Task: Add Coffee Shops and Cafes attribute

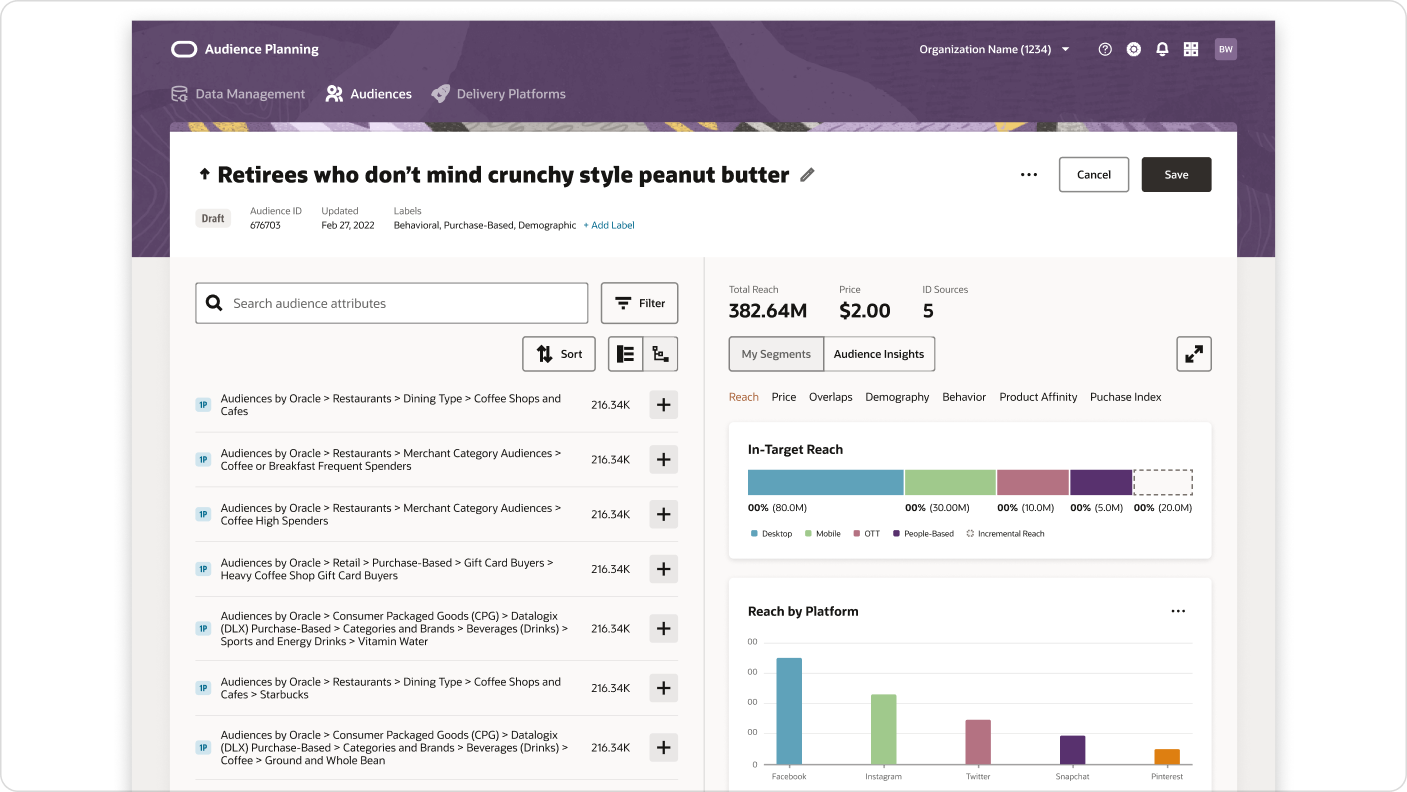Action: tap(664, 405)
